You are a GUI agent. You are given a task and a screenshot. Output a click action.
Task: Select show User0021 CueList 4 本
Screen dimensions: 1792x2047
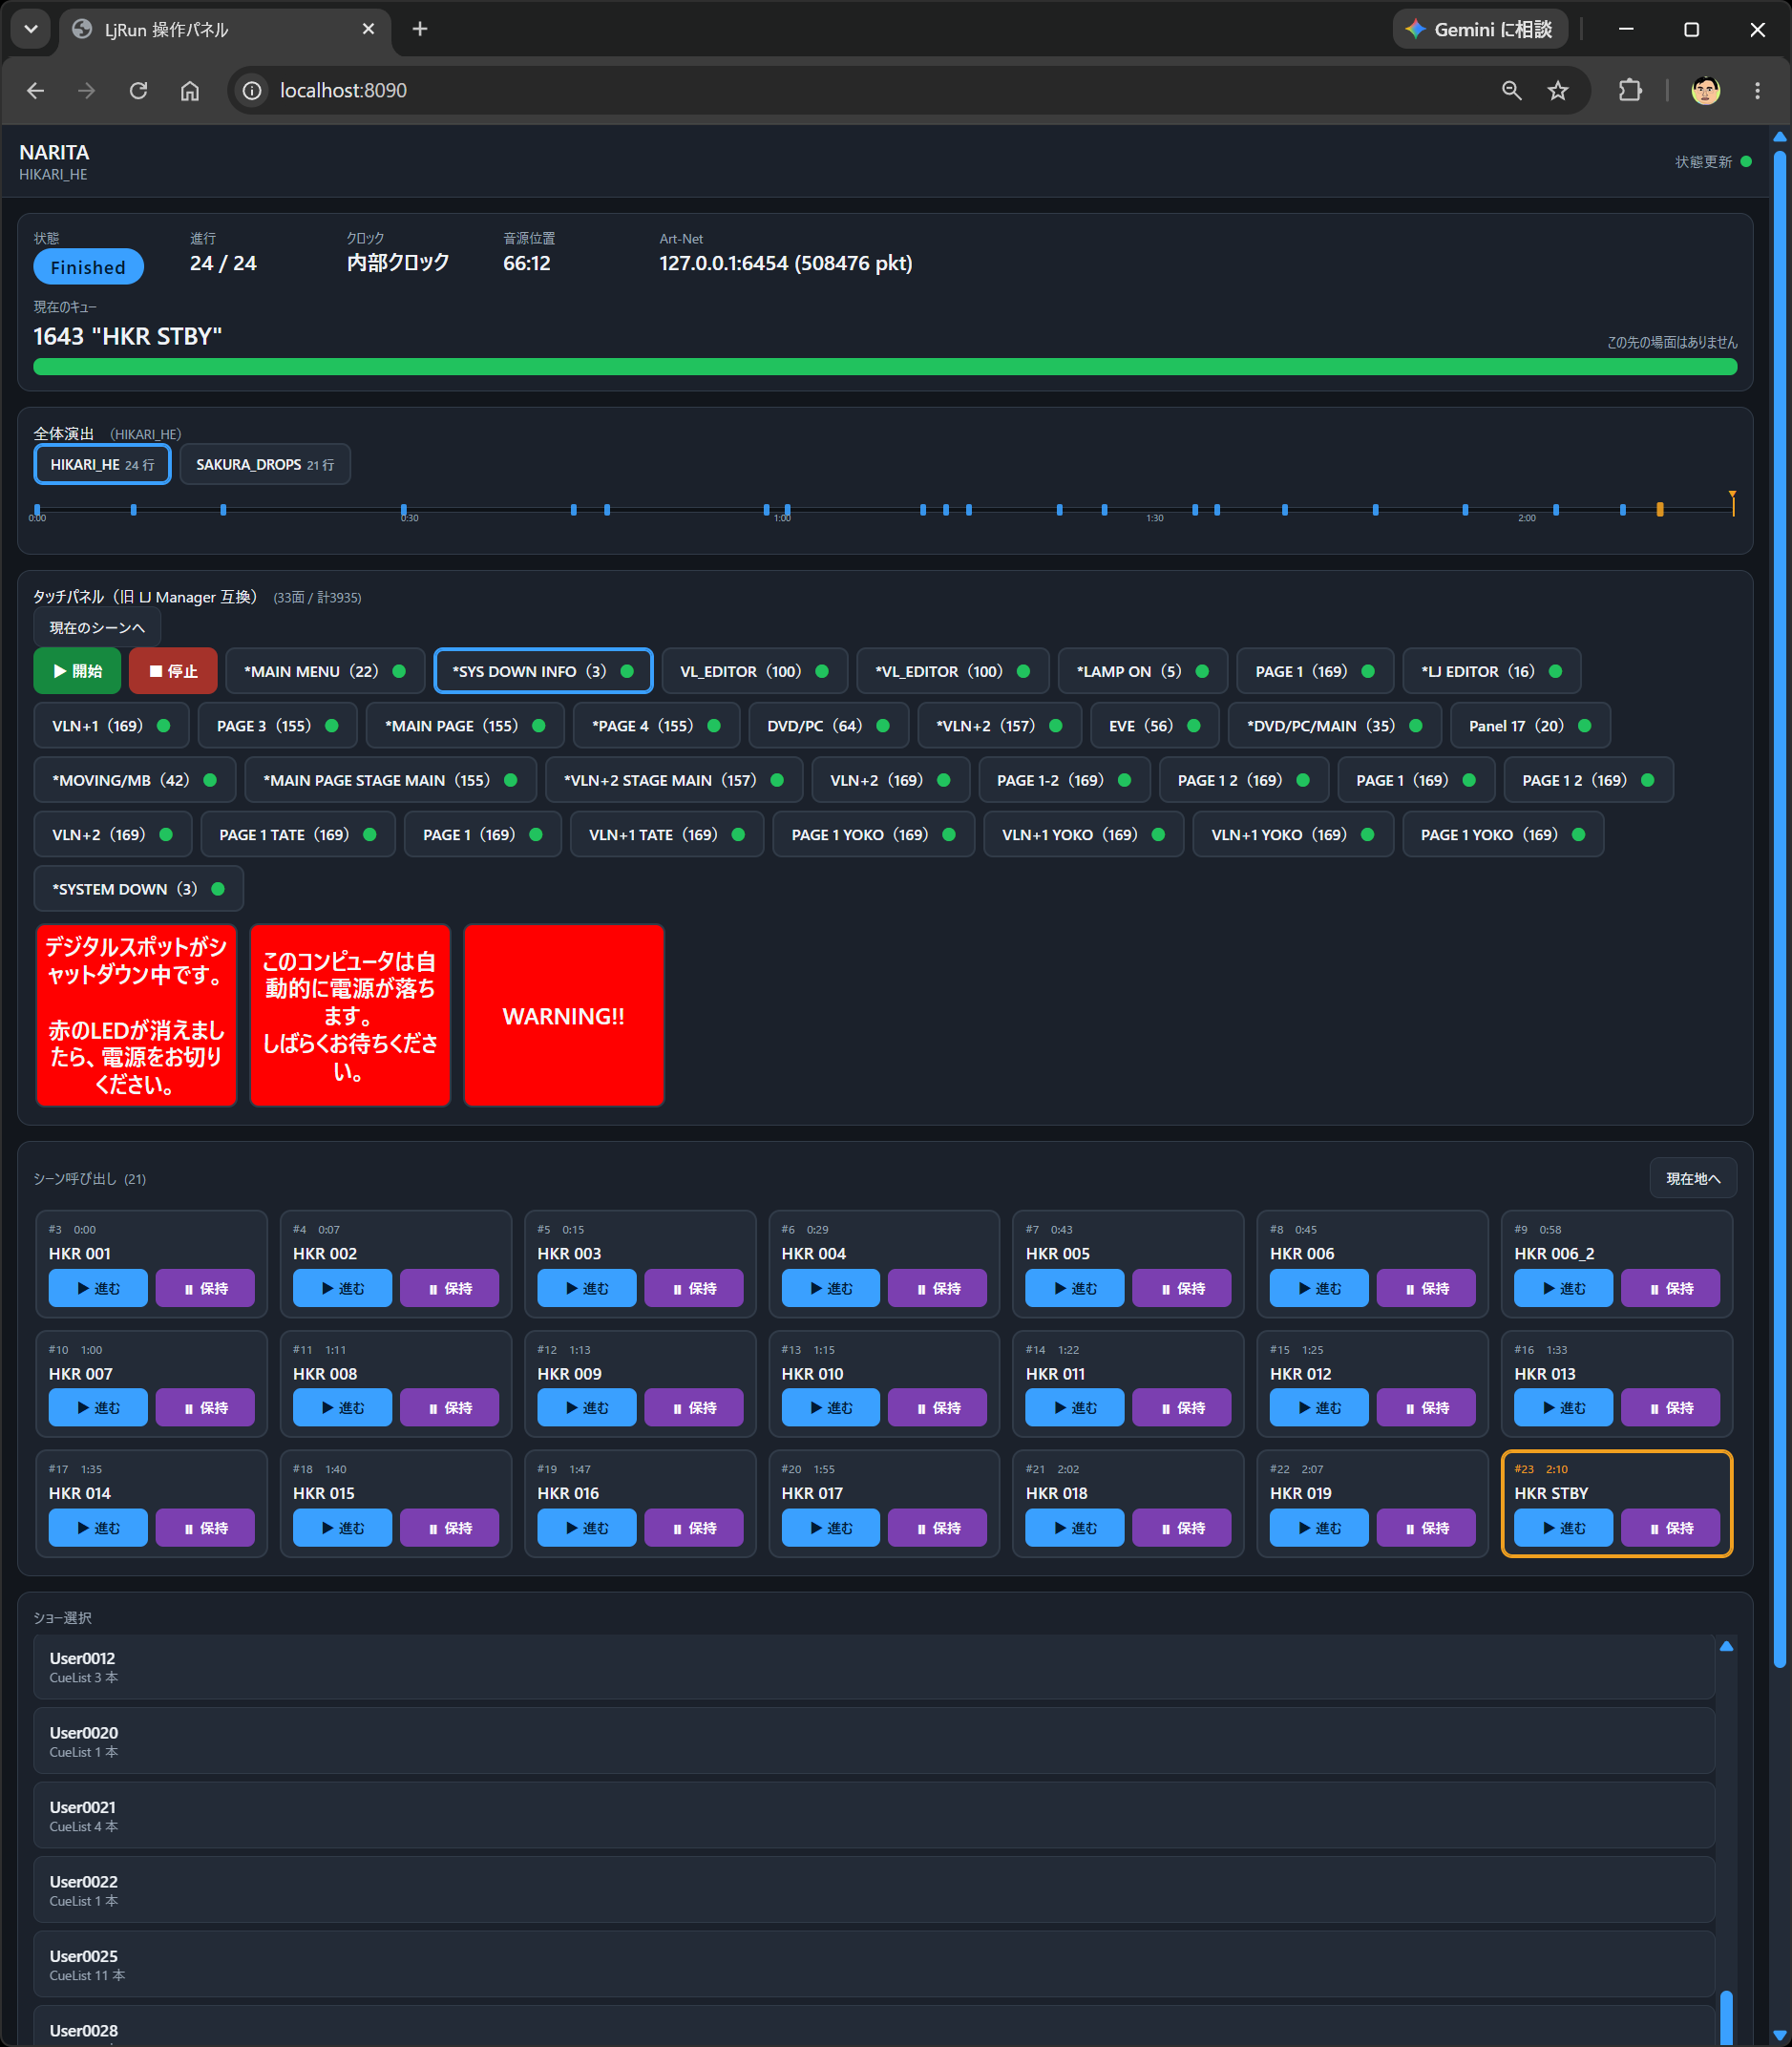tap(874, 1815)
